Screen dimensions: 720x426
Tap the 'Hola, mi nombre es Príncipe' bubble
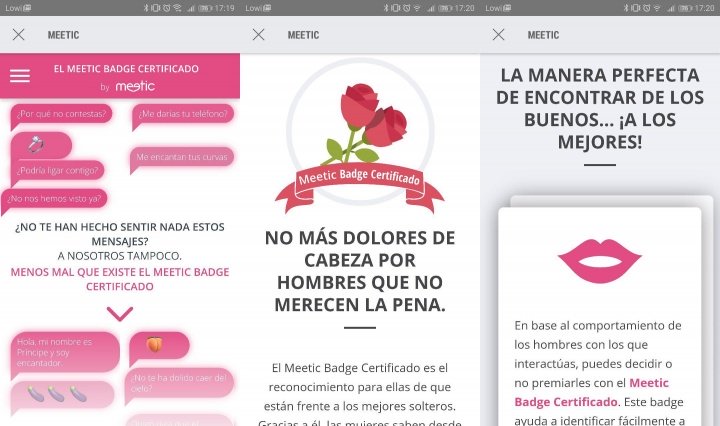65,352
